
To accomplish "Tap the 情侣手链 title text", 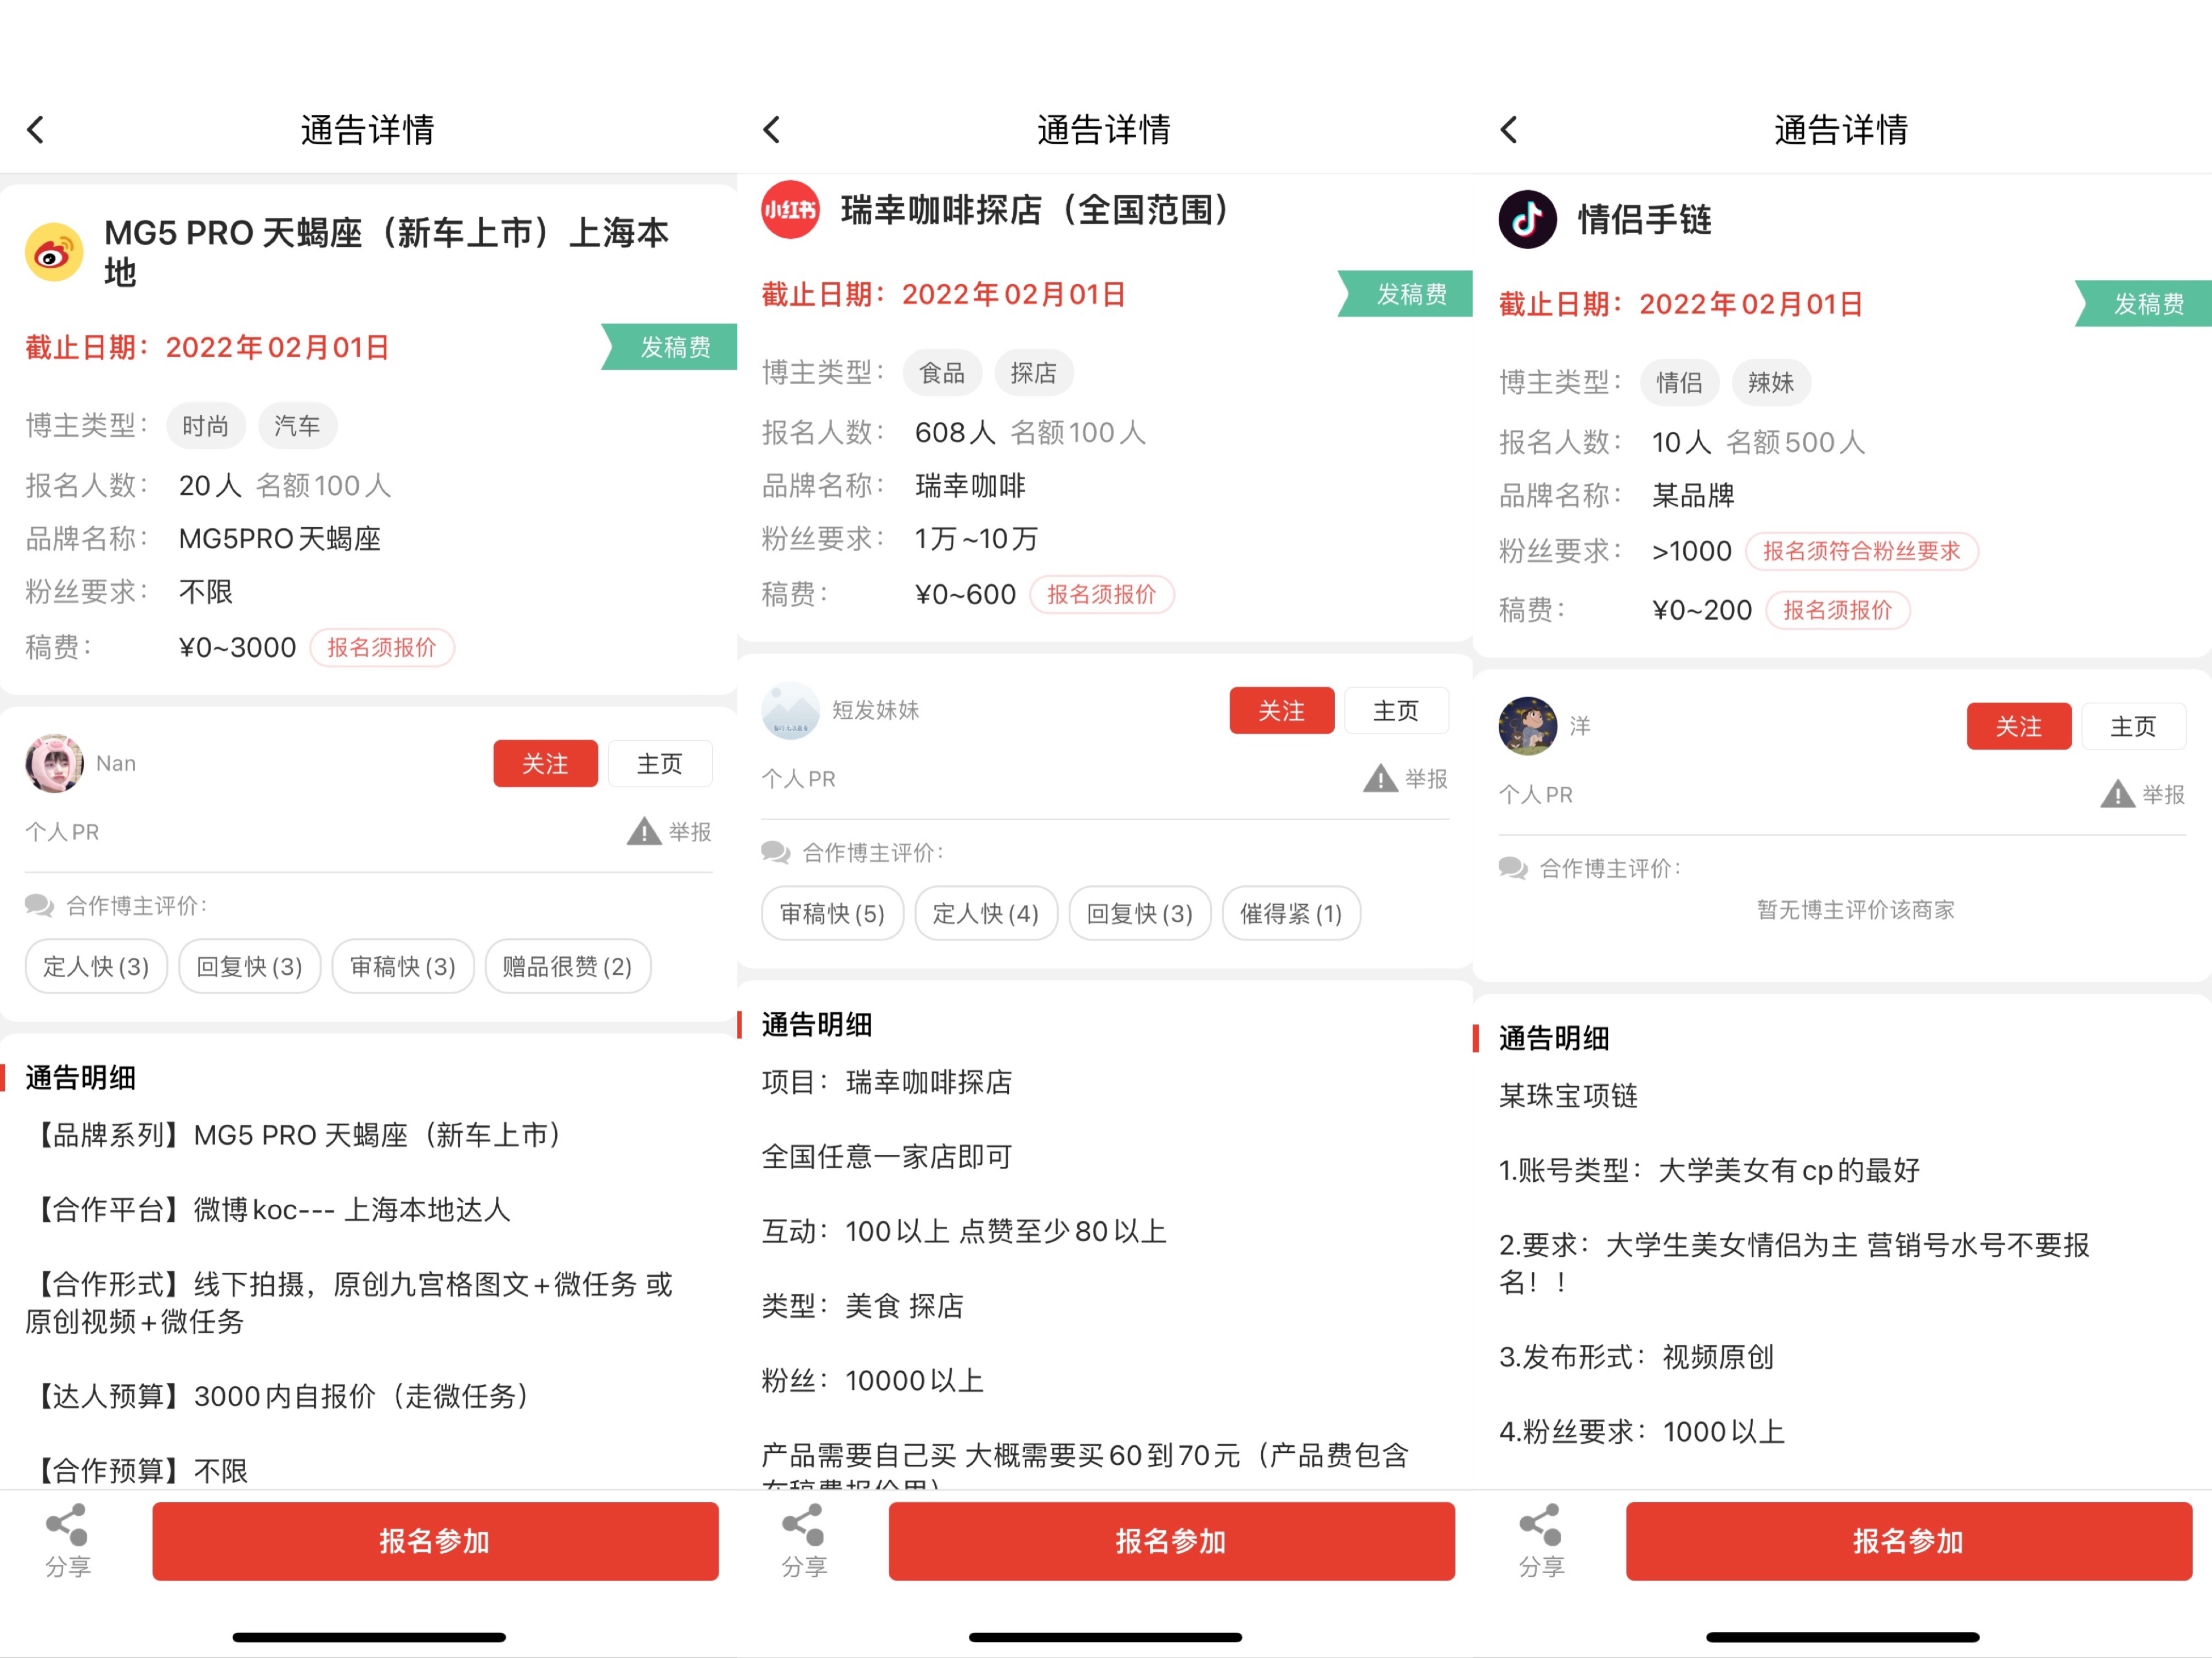I will pos(1645,219).
